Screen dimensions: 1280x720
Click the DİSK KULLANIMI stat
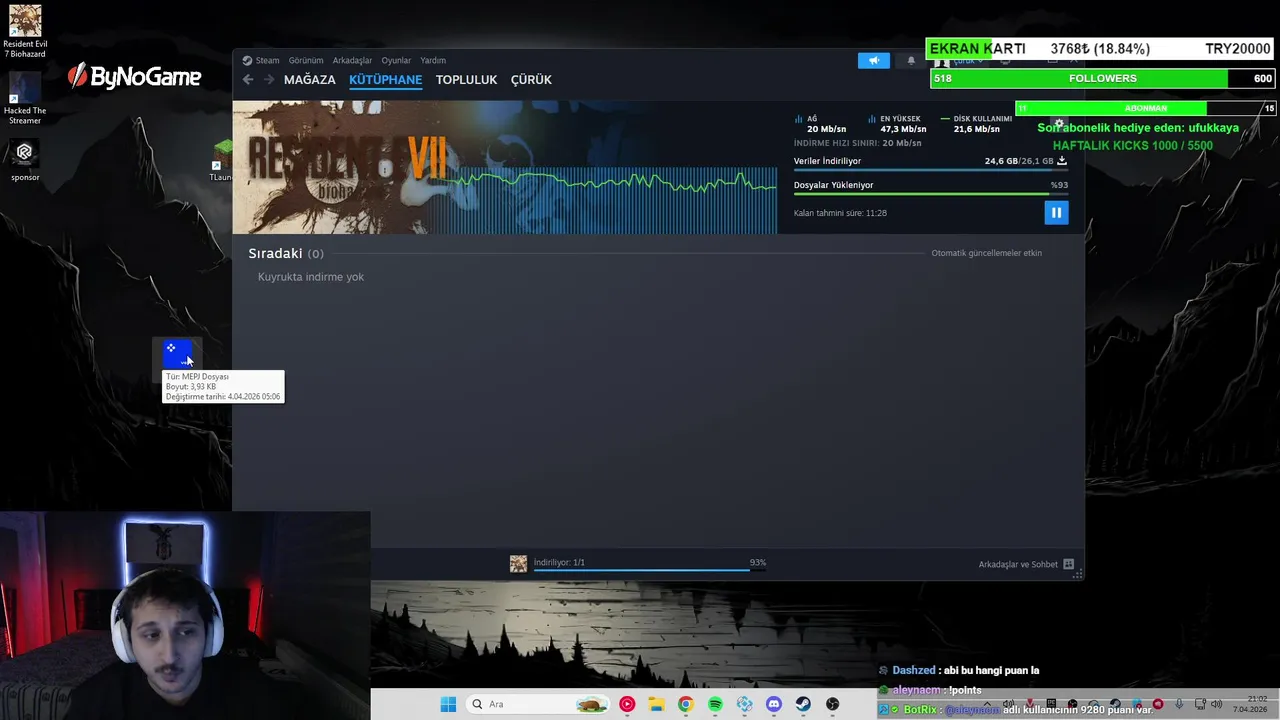pos(976,124)
